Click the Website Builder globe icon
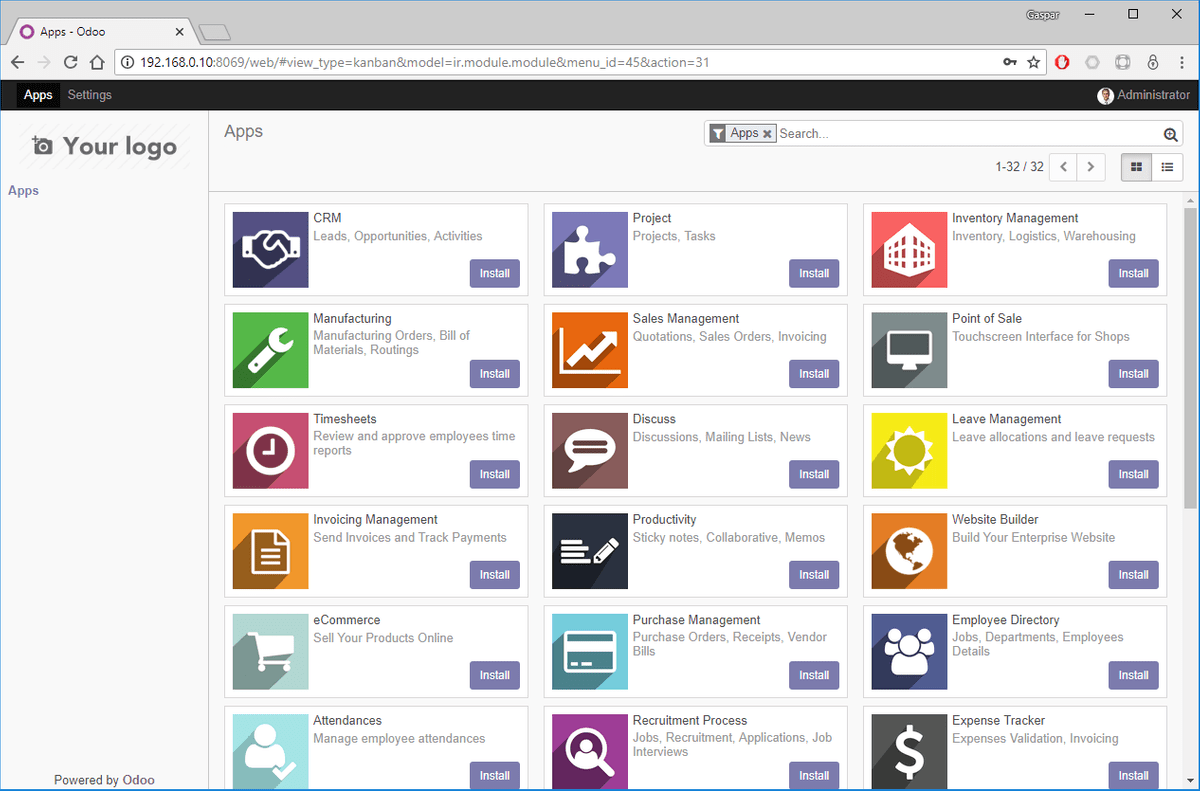This screenshot has width=1200, height=791. pyautogui.click(x=909, y=551)
